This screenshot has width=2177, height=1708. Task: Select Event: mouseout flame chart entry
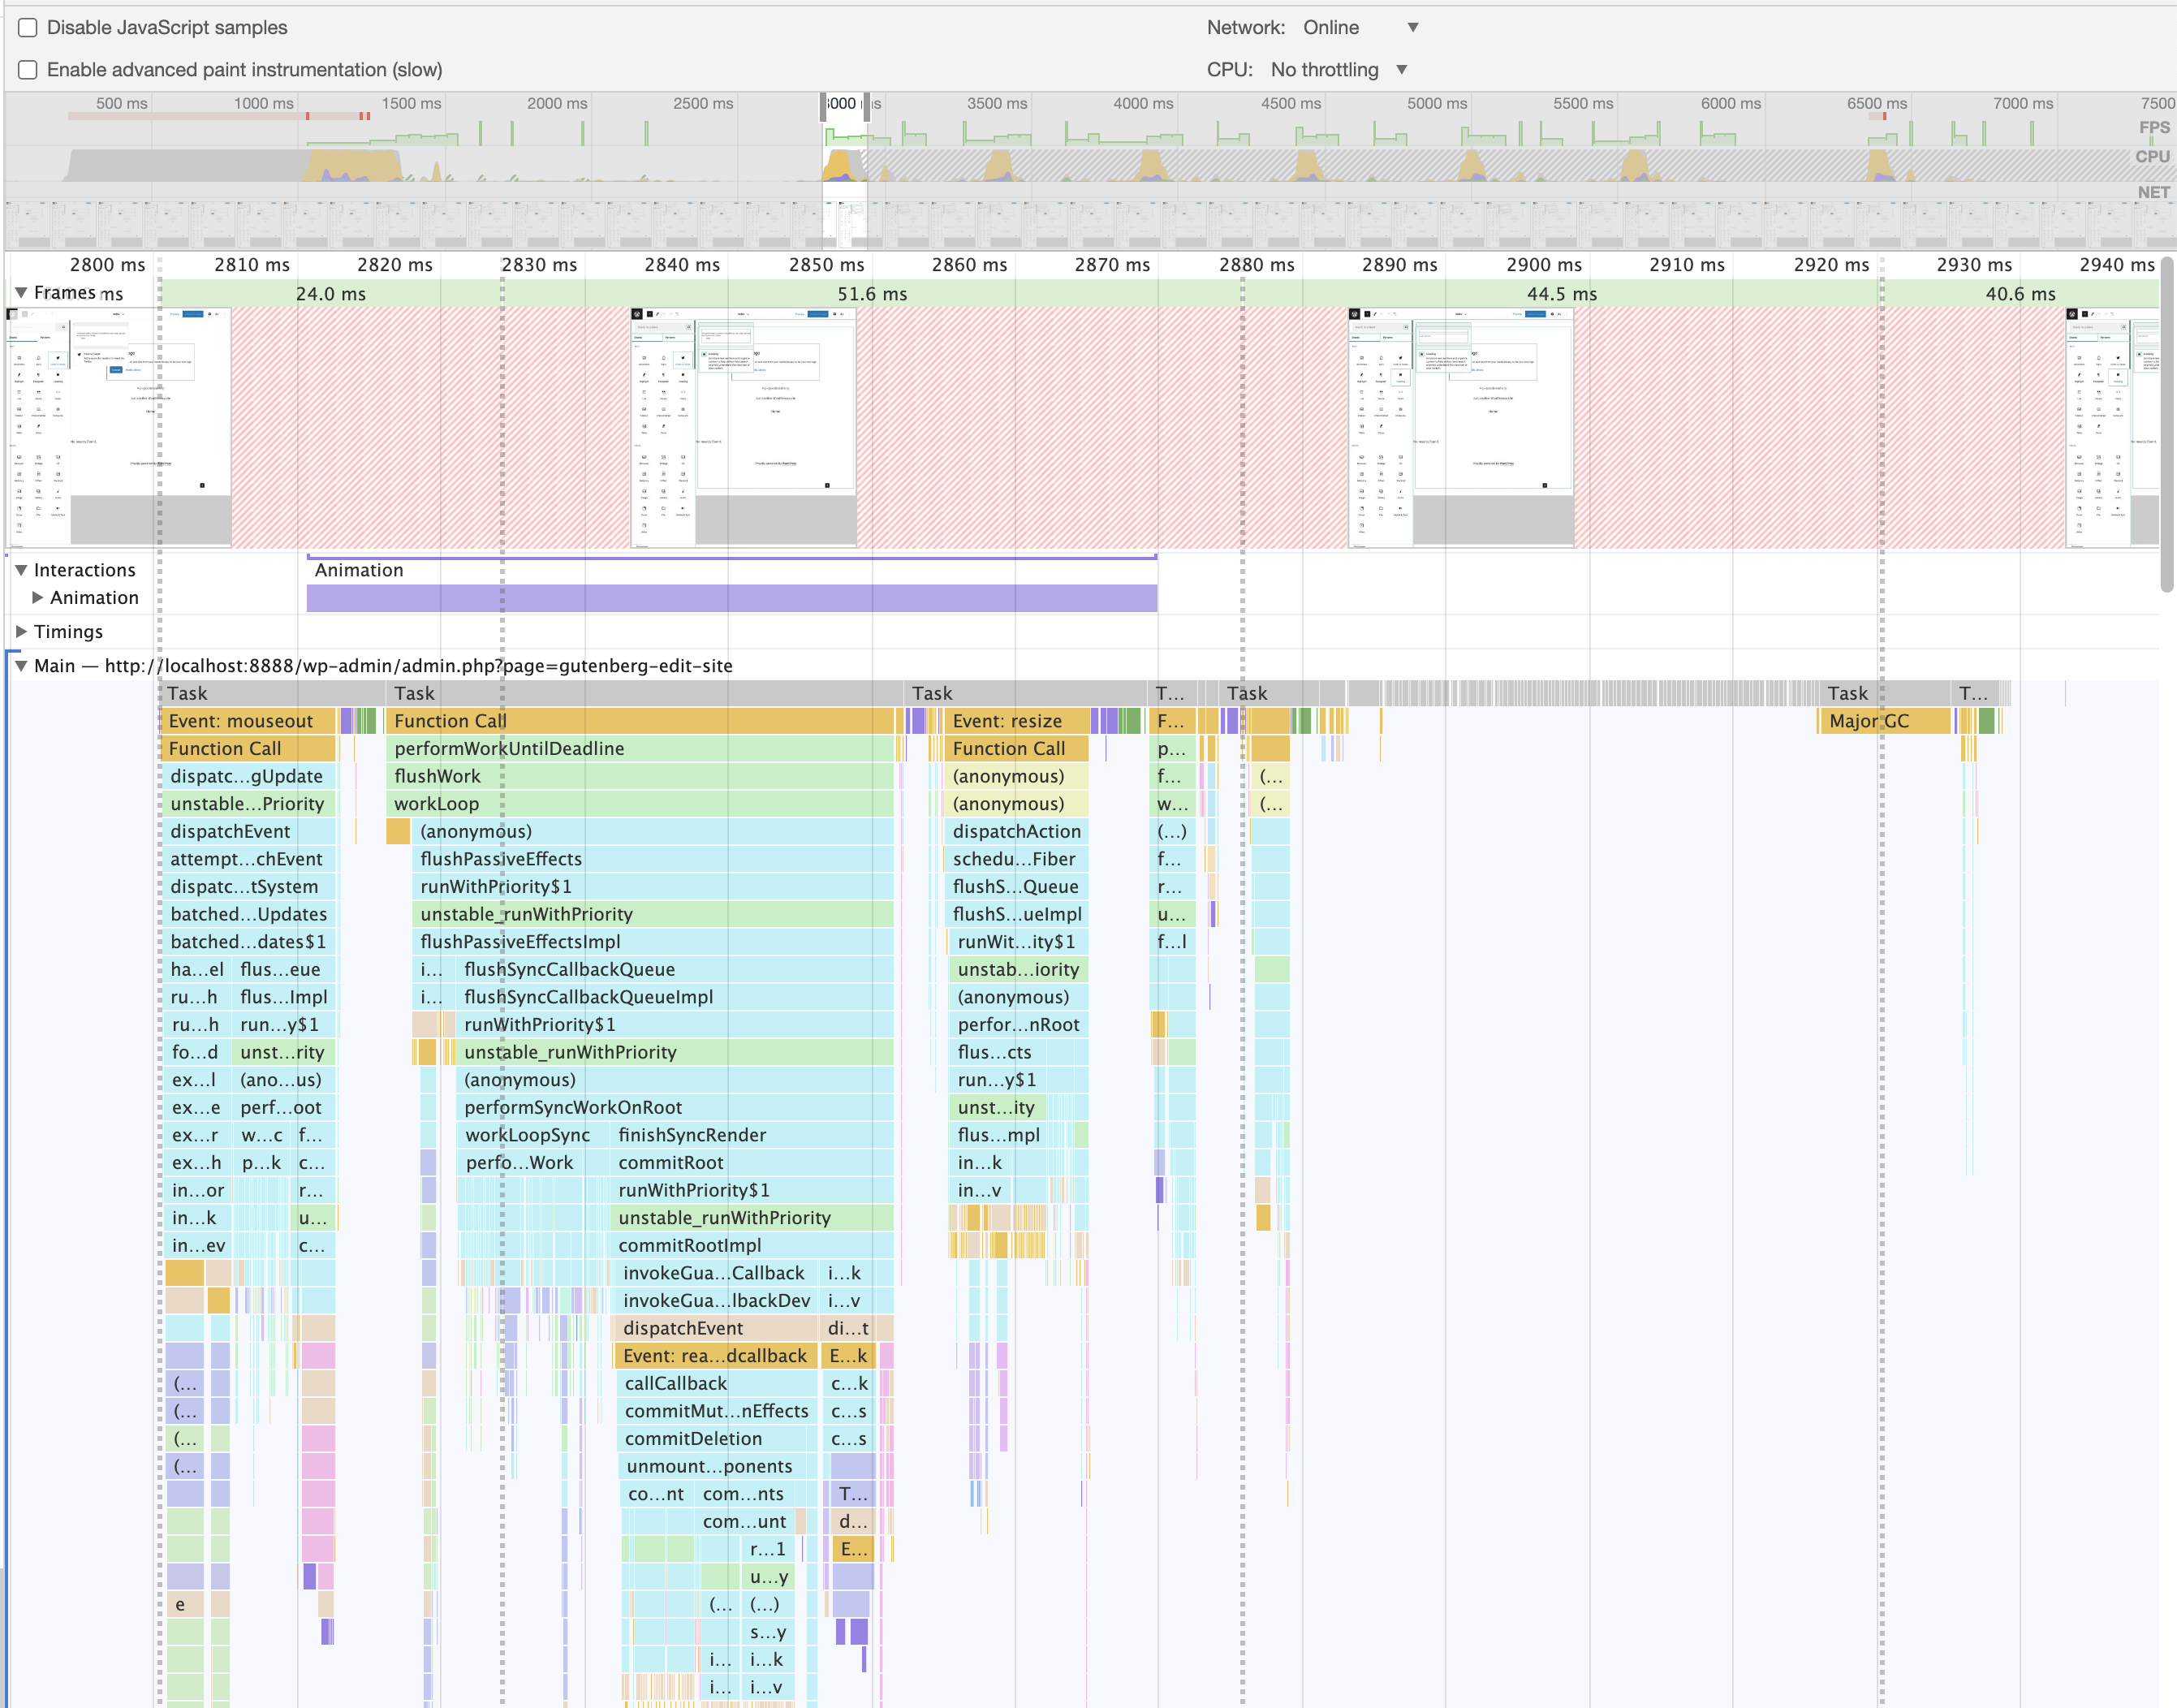(248, 721)
